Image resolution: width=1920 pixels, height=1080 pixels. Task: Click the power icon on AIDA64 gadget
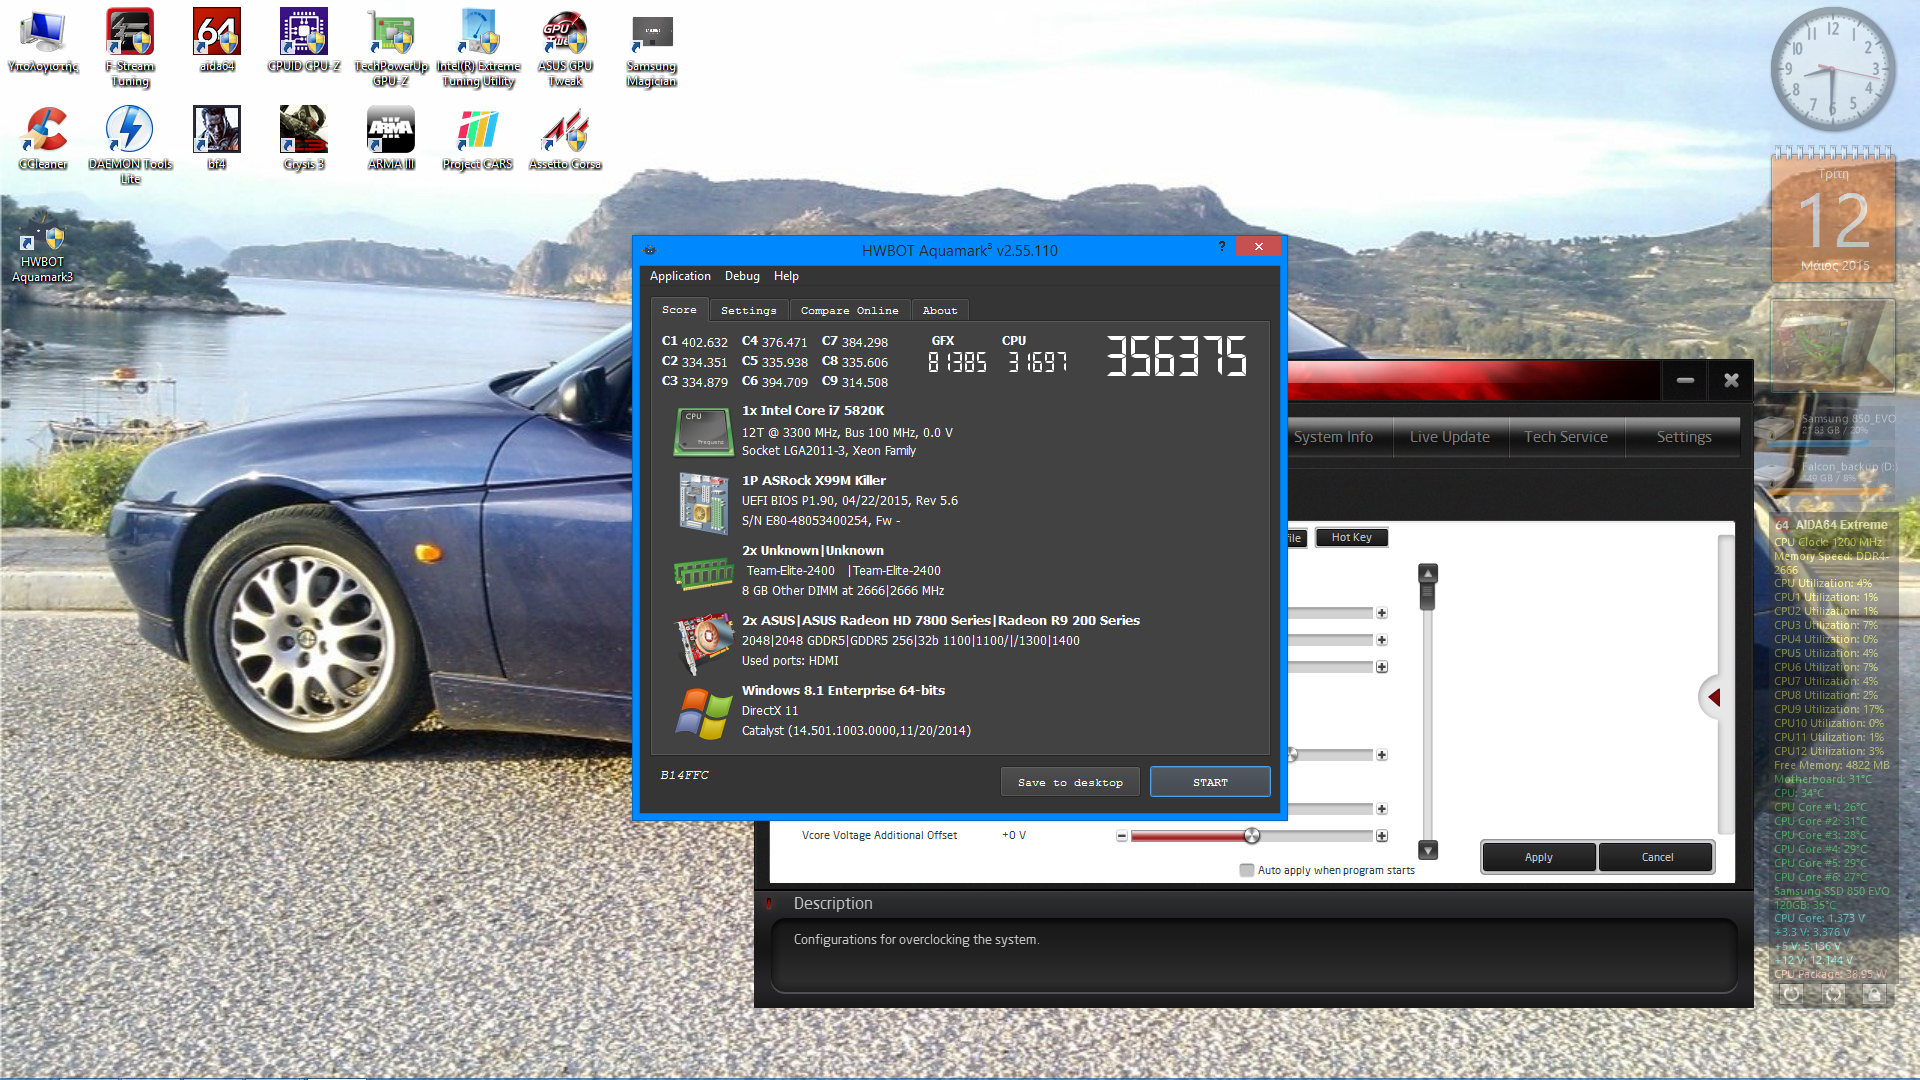[1792, 994]
